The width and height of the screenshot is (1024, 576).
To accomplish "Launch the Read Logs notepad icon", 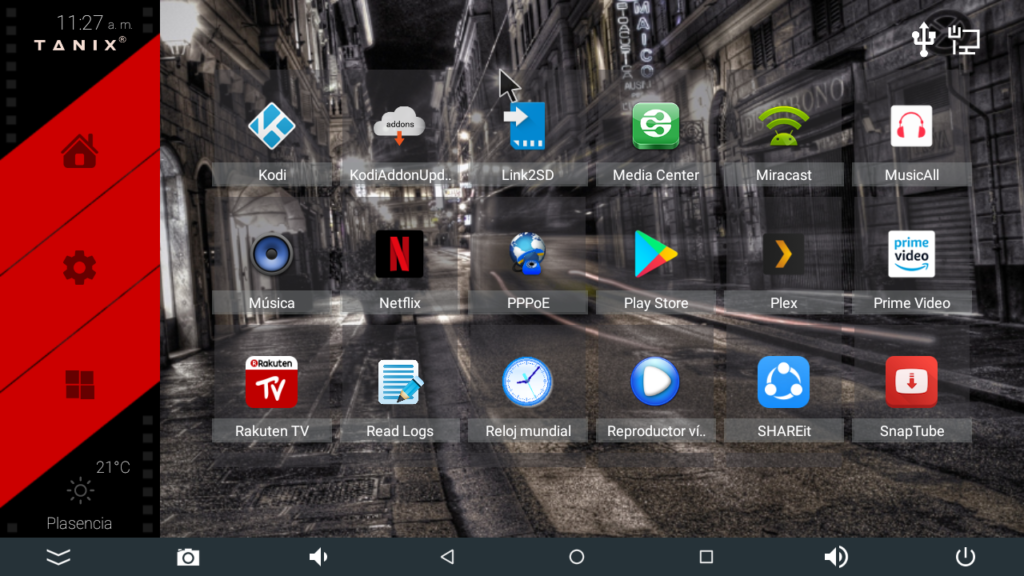I will tap(400, 382).
